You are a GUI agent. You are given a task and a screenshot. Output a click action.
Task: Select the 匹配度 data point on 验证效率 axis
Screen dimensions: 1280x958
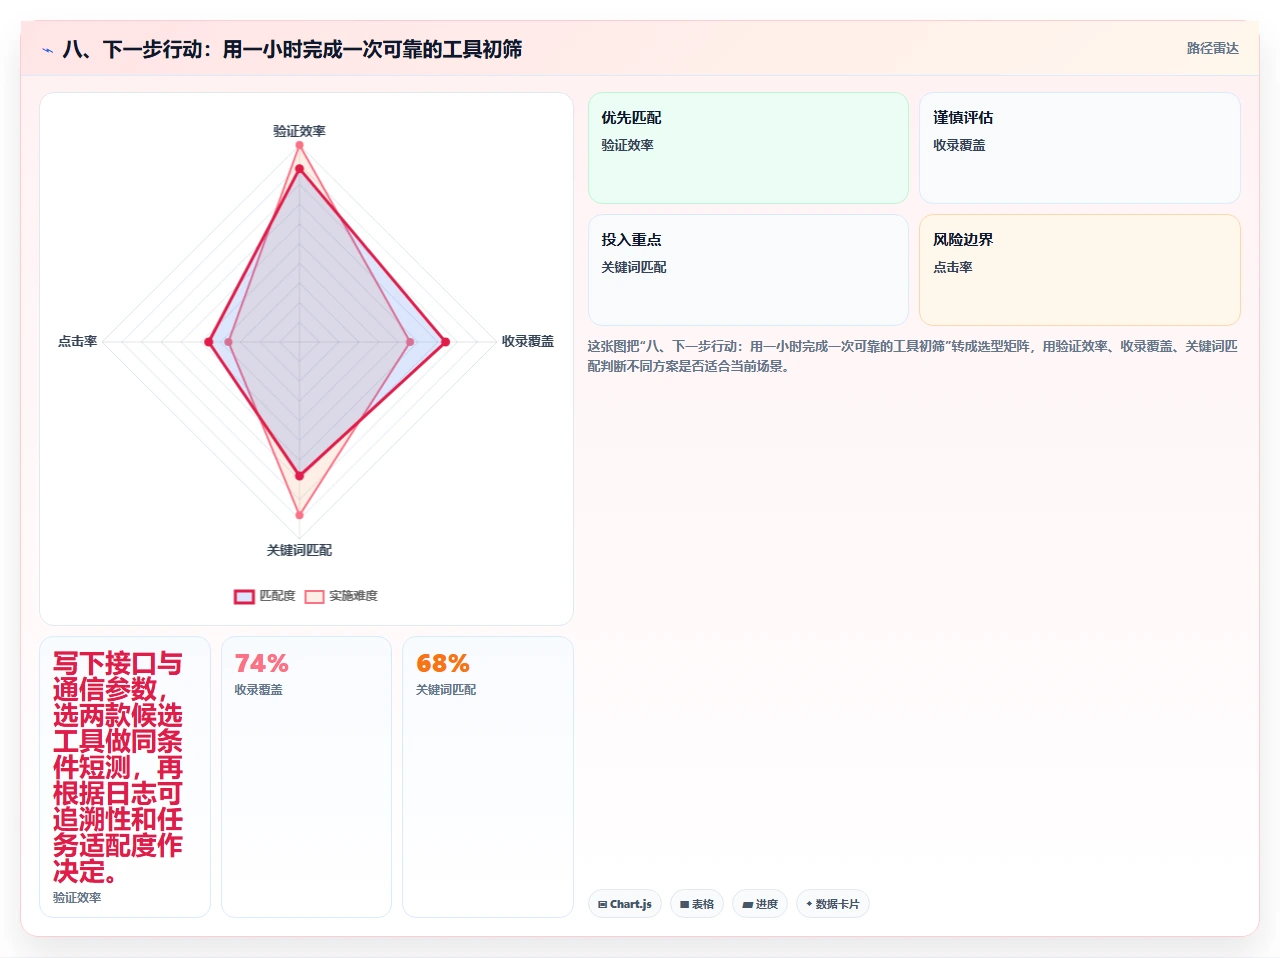coord(299,169)
